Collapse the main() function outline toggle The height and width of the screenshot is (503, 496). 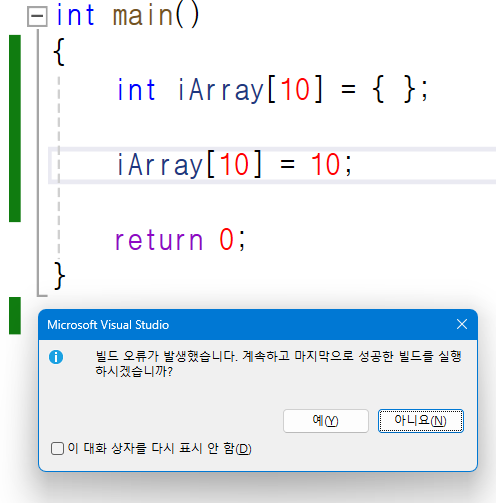[37, 16]
